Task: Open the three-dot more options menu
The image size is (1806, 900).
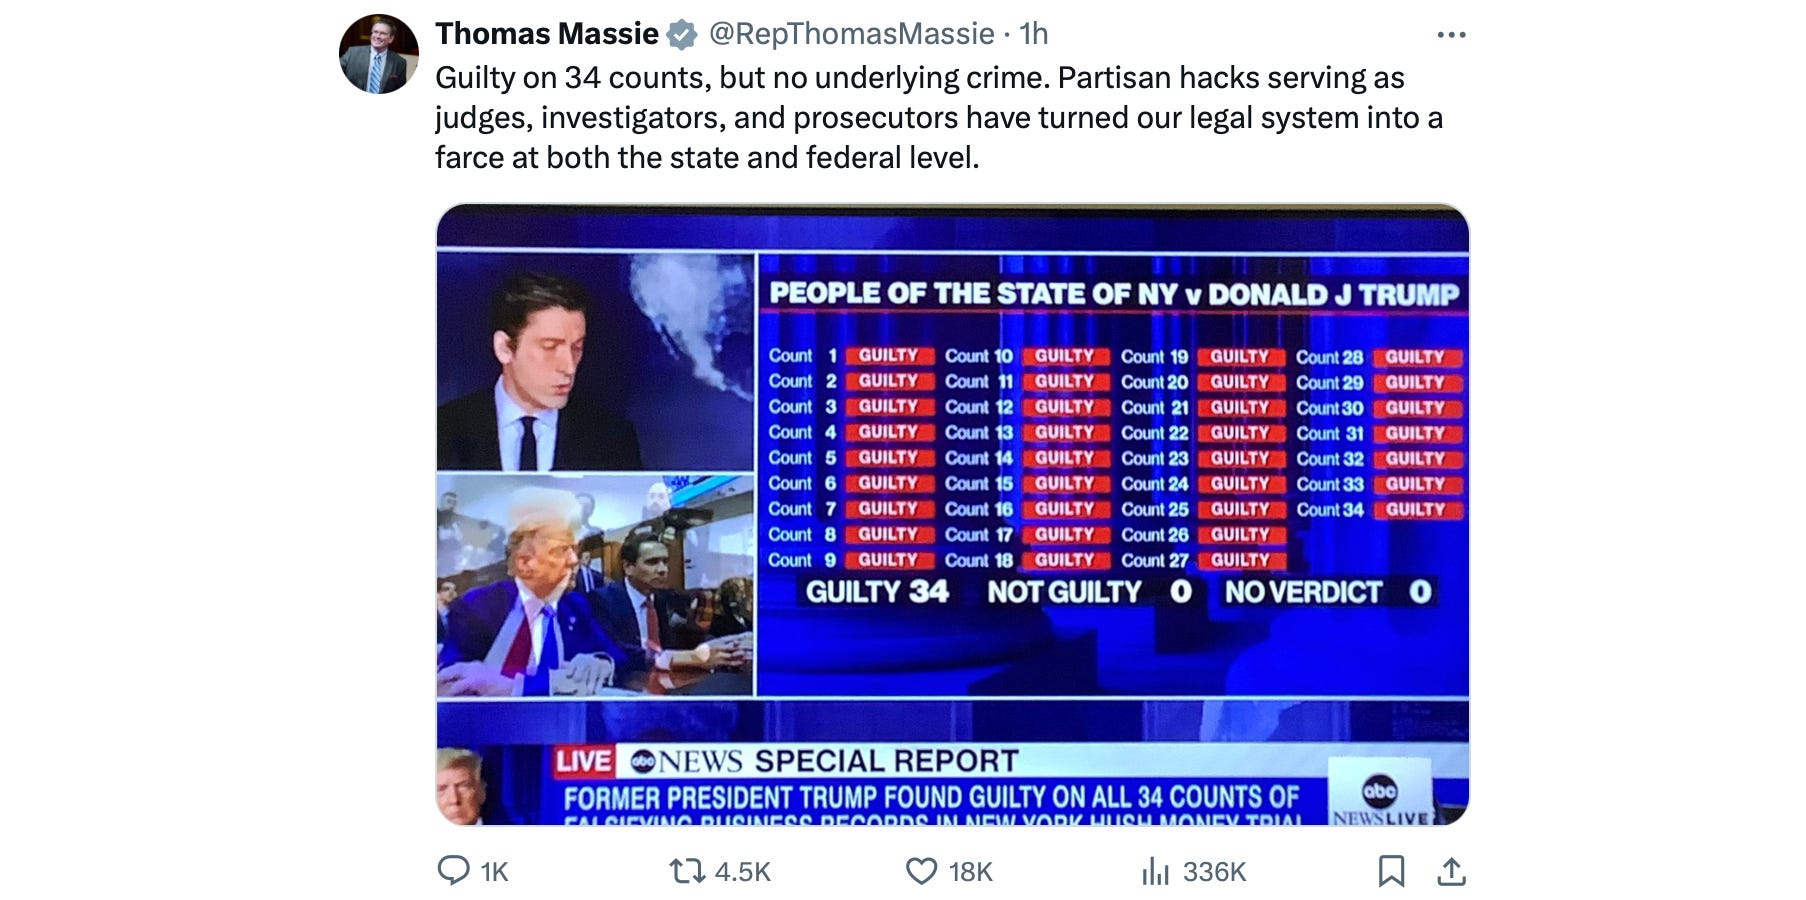Action: [1450, 35]
